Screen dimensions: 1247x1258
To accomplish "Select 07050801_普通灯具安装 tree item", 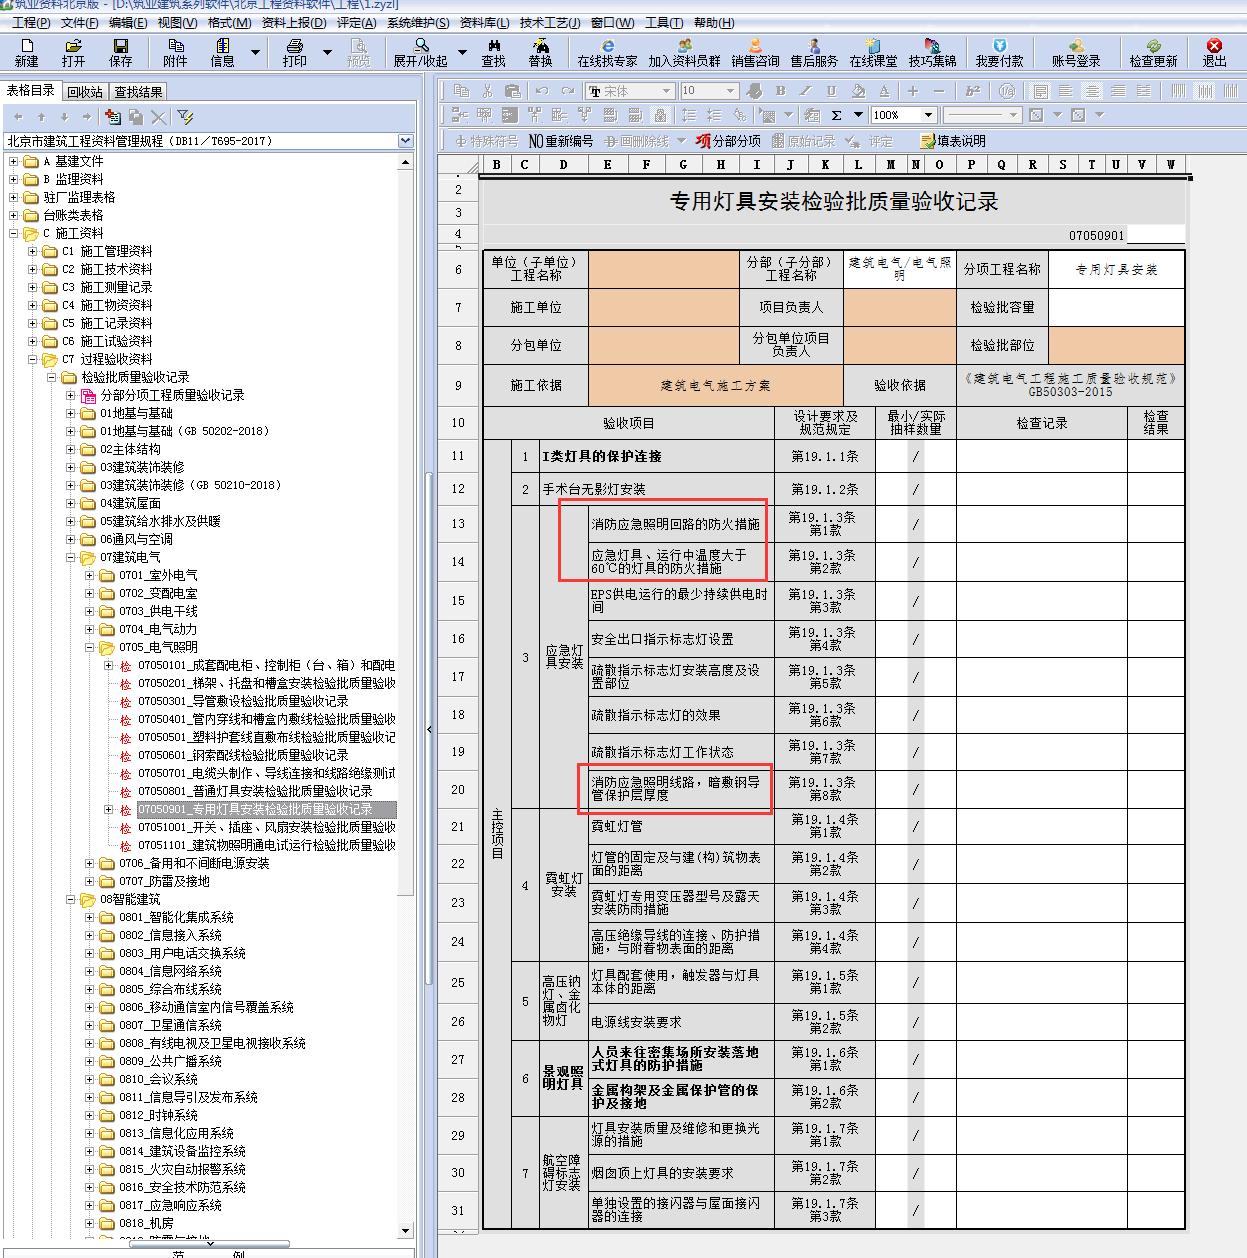I will click(255, 791).
